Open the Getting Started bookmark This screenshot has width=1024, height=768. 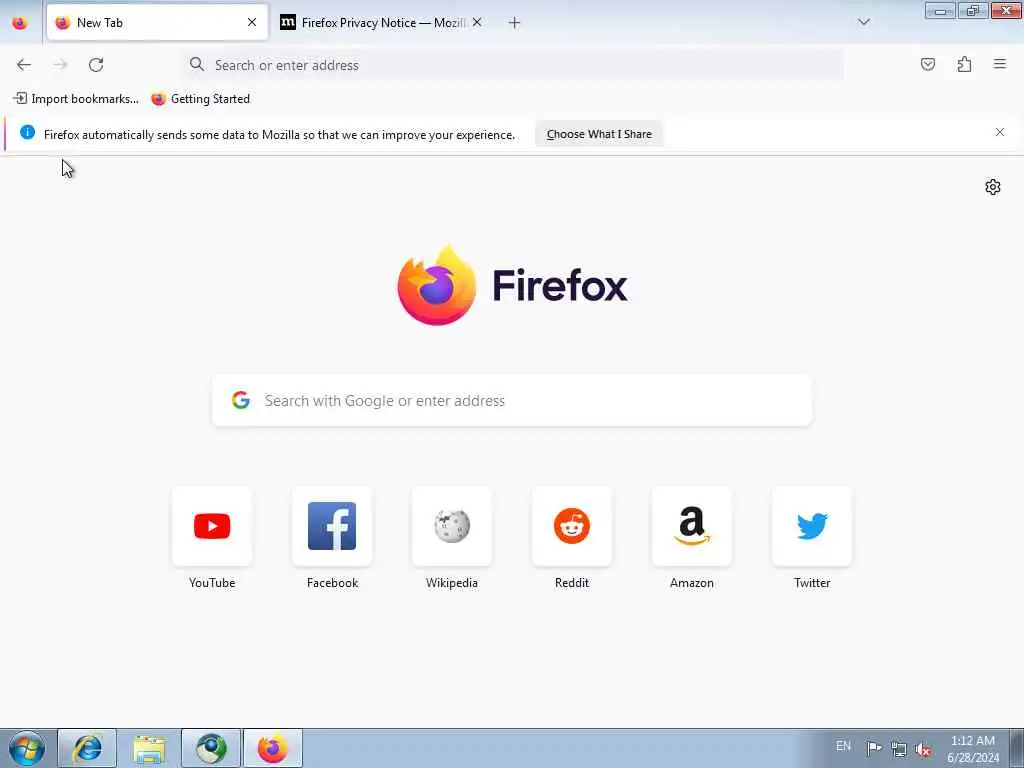[200, 99]
